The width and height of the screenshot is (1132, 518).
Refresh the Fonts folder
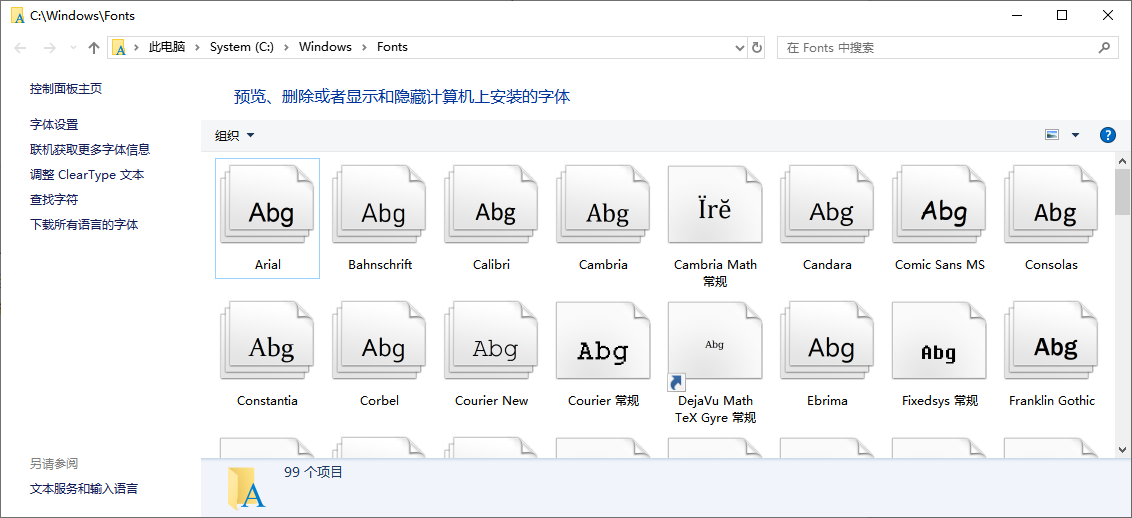(757, 48)
